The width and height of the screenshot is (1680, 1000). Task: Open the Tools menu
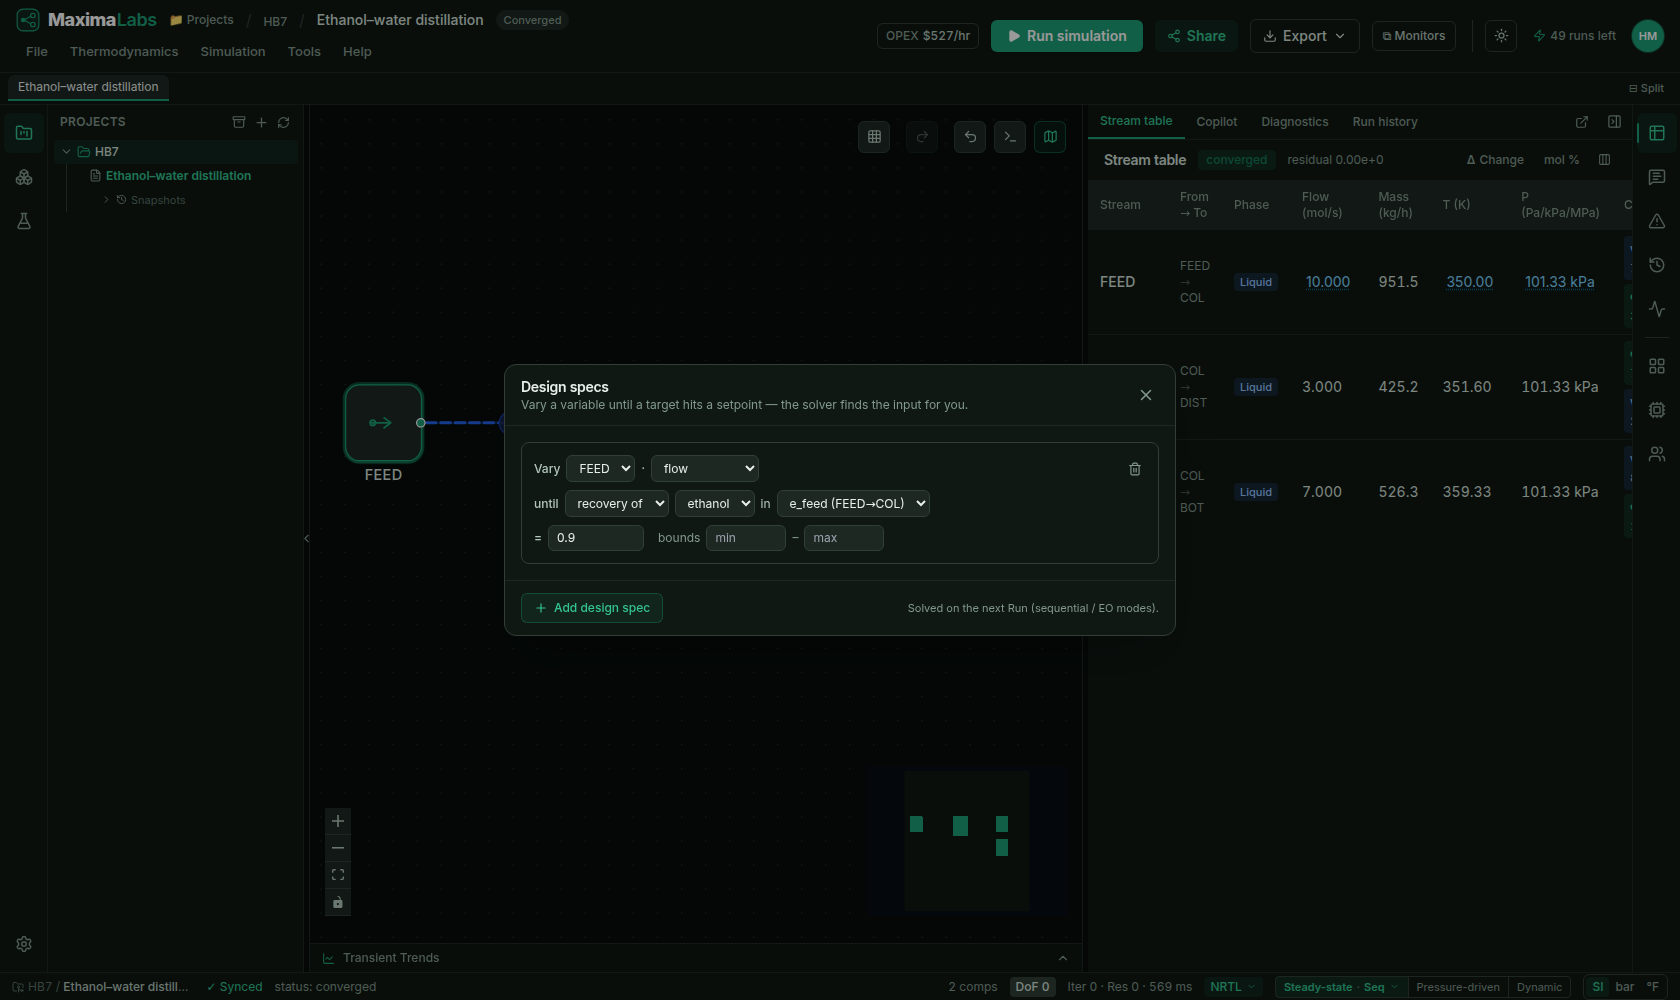point(304,52)
